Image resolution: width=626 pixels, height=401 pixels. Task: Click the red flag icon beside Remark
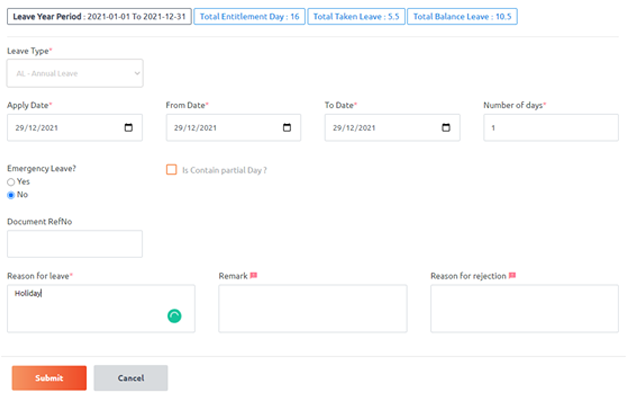[254, 275]
